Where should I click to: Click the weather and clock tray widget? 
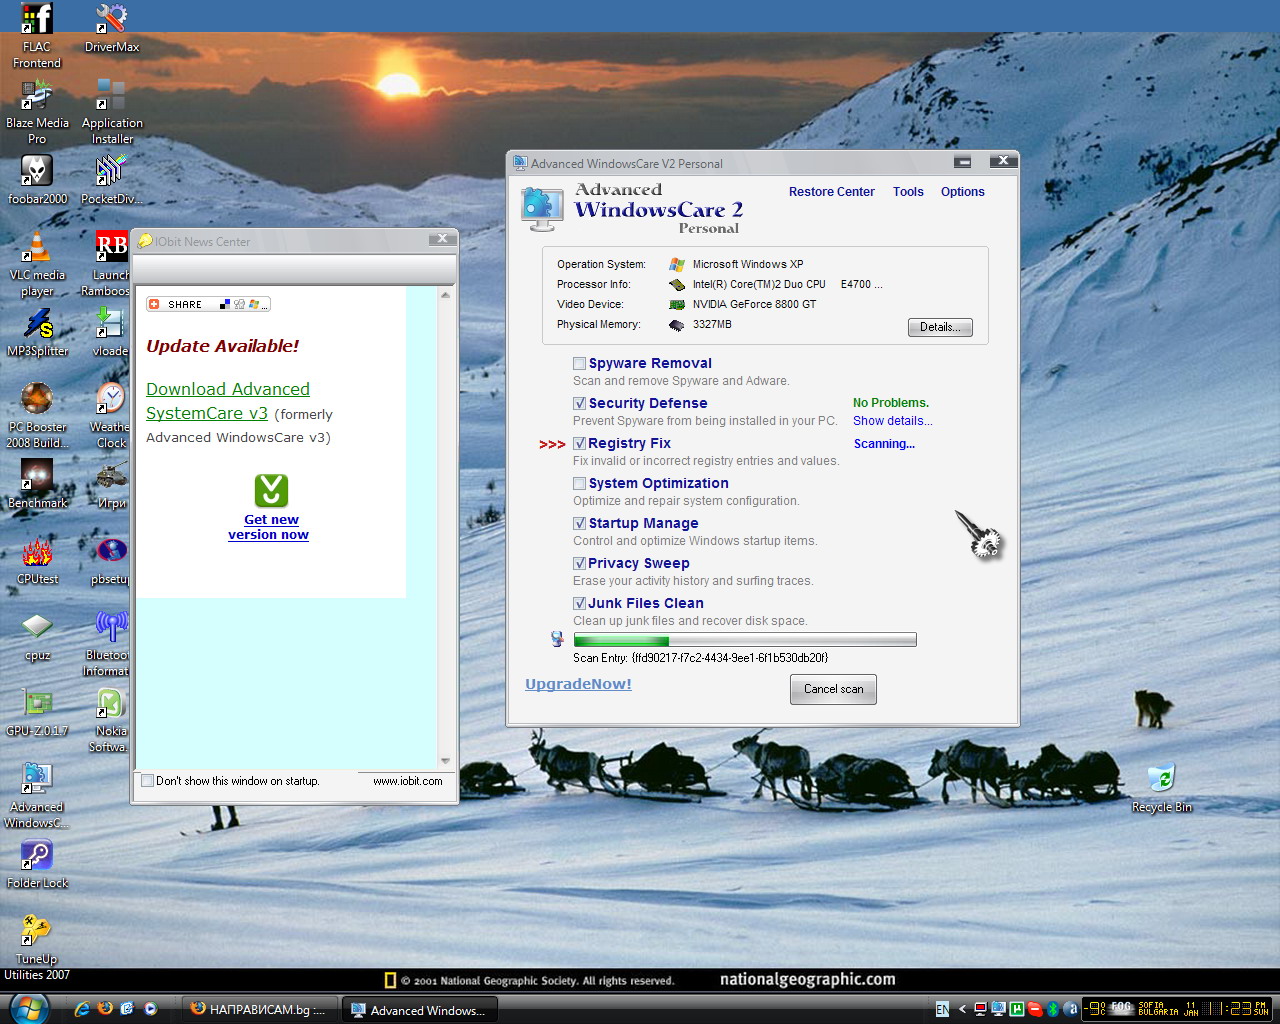coord(1177,1009)
